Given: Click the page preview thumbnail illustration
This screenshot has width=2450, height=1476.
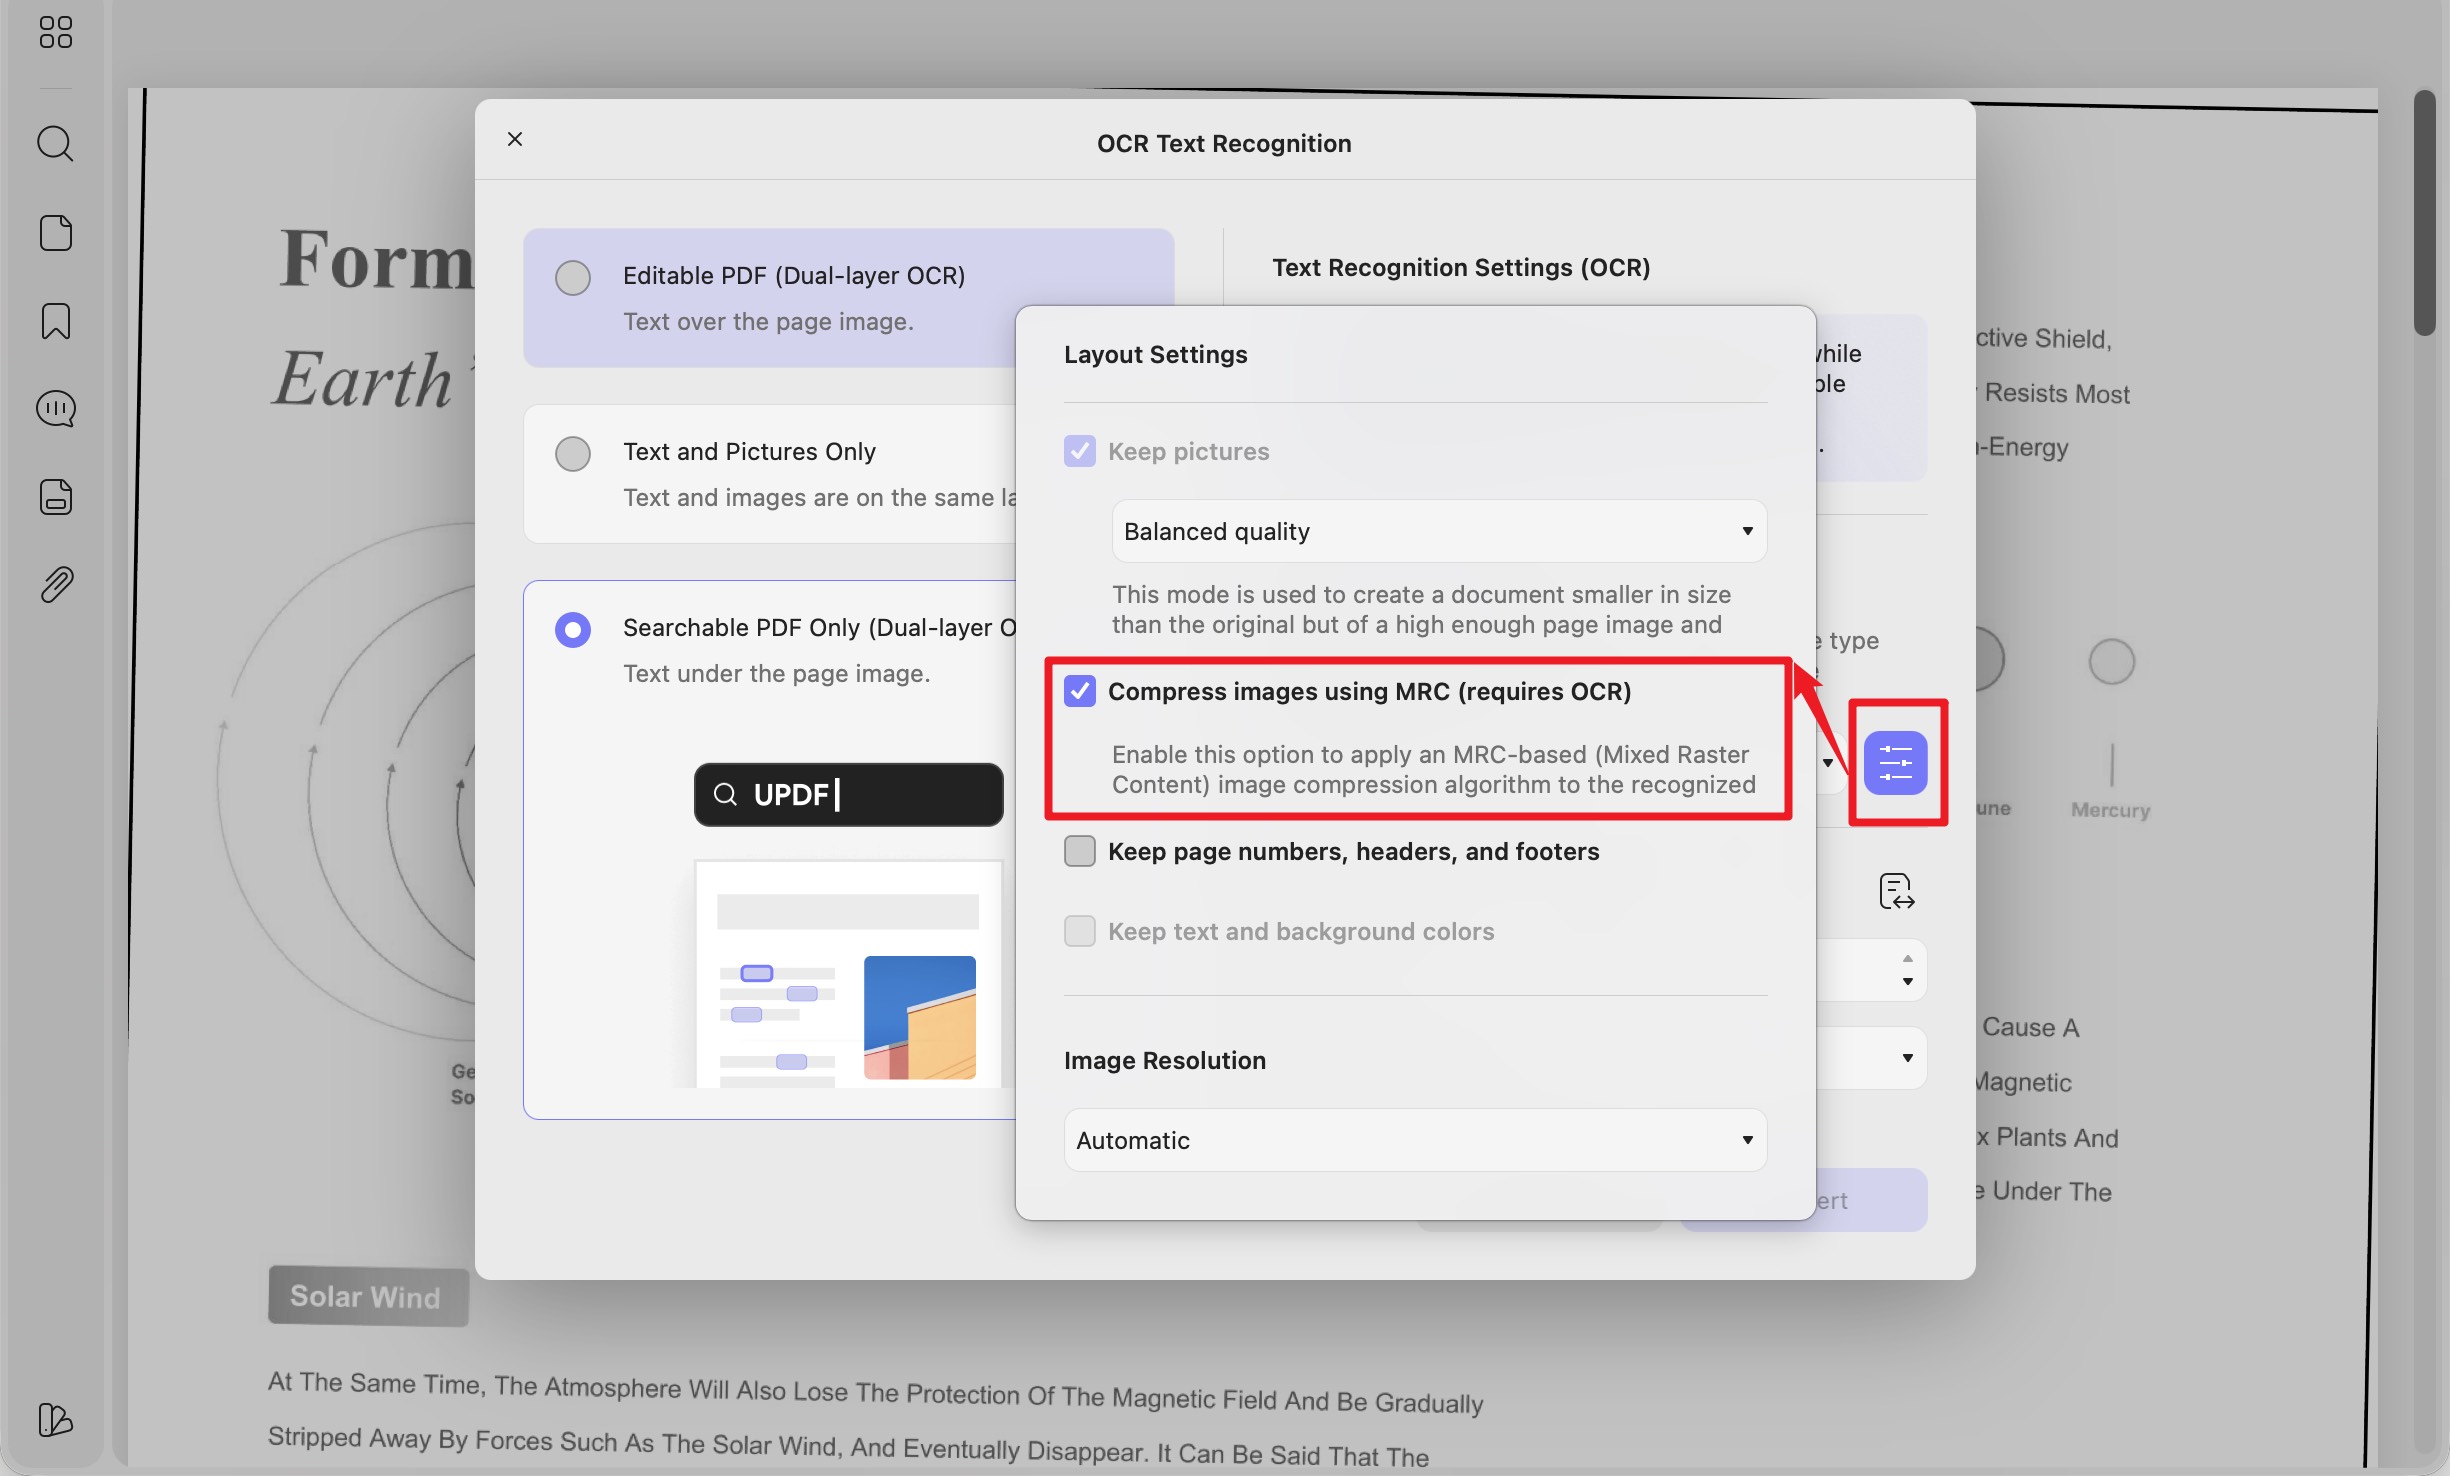Looking at the screenshot, I should click(x=848, y=973).
